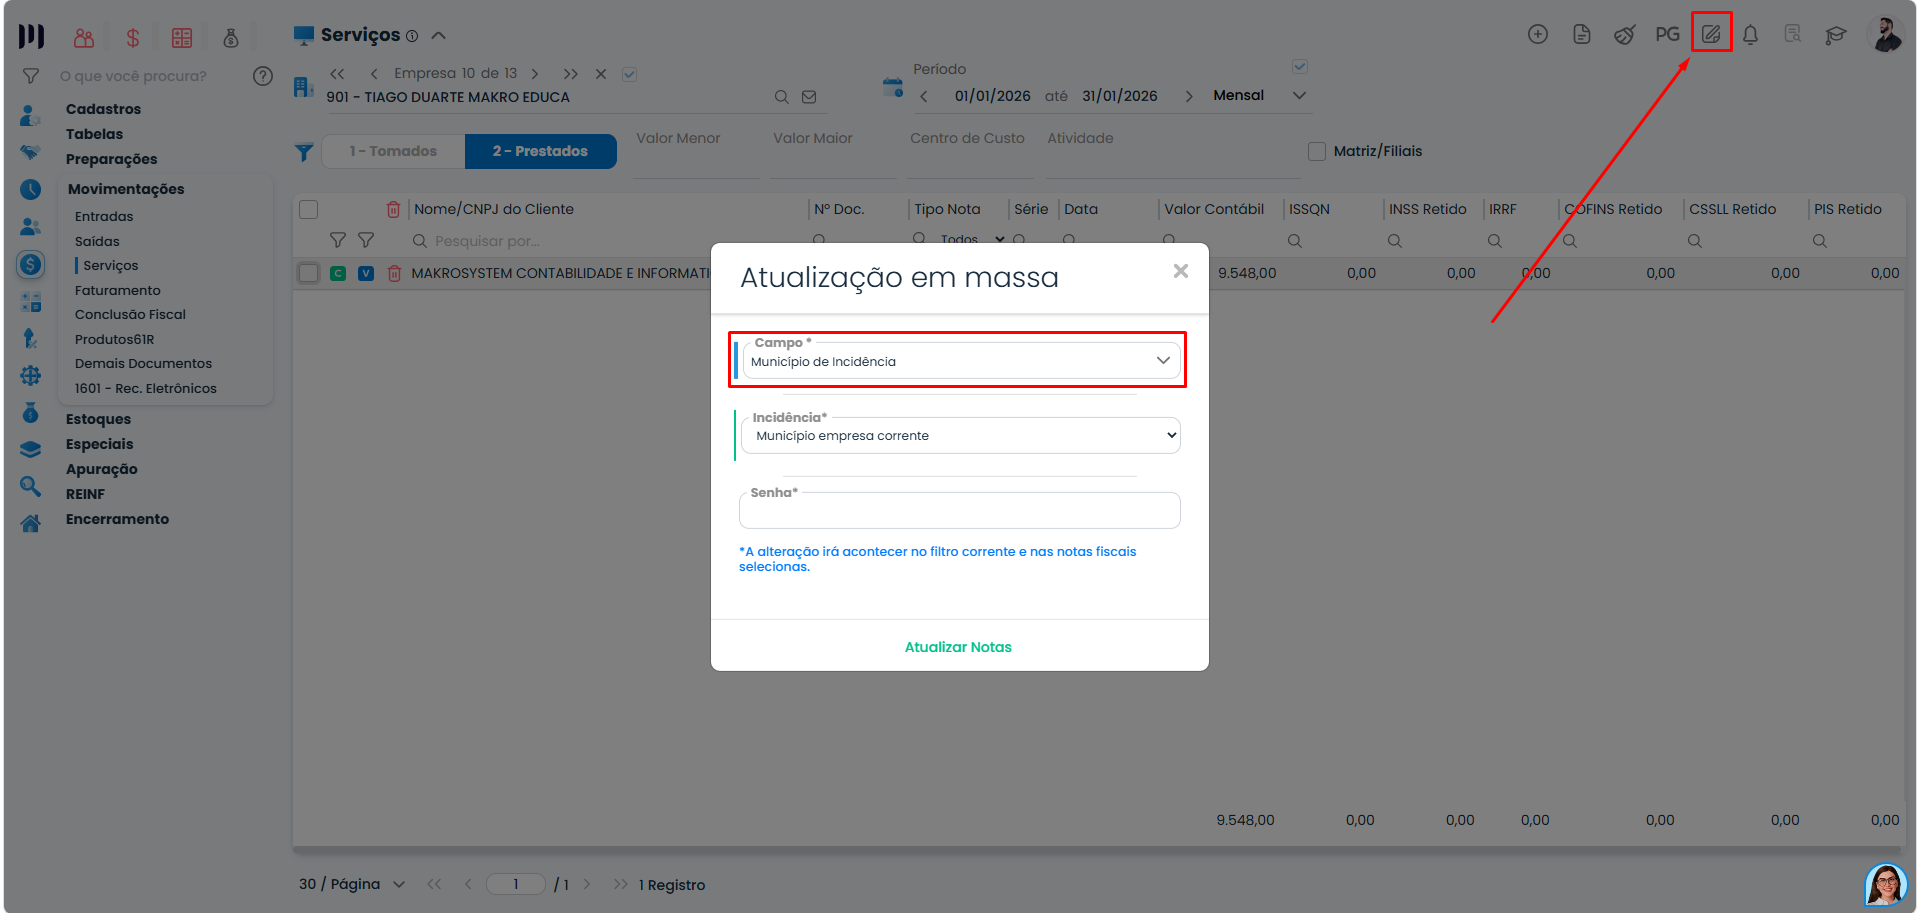Open the user profile avatar
The image size is (1919, 913).
pos(1885,34)
